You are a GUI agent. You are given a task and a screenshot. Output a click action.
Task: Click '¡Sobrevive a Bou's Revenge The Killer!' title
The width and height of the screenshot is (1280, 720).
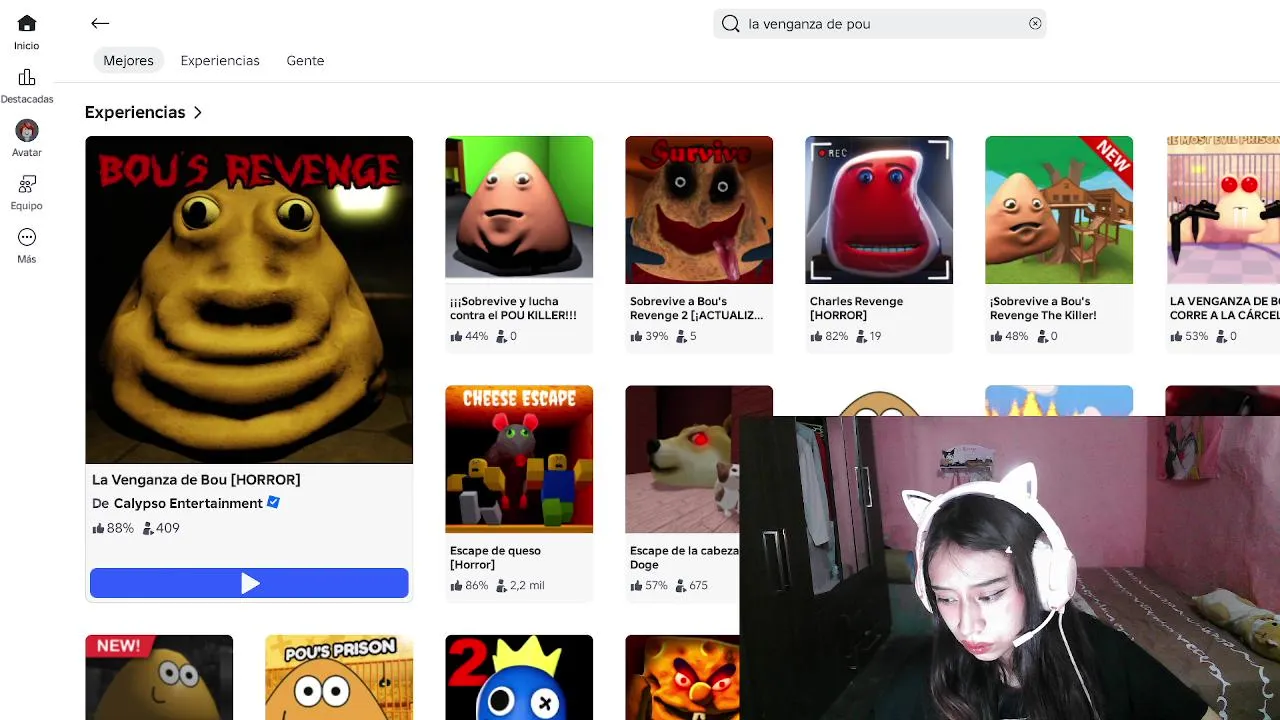[x=1043, y=308]
